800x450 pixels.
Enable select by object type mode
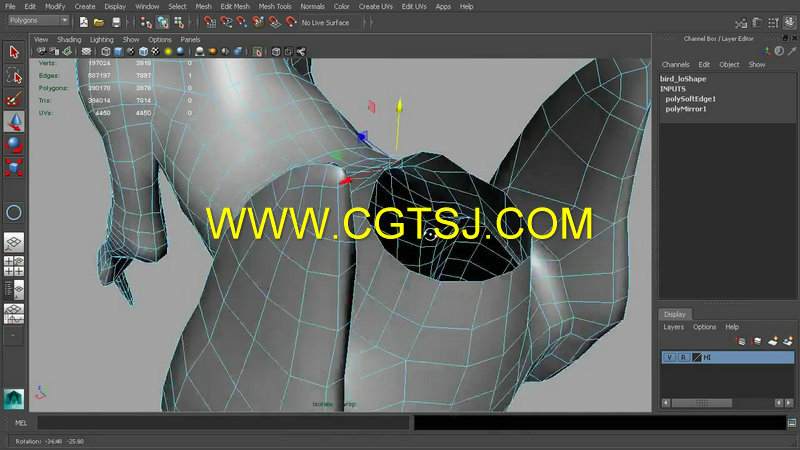click(x=163, y=22)
